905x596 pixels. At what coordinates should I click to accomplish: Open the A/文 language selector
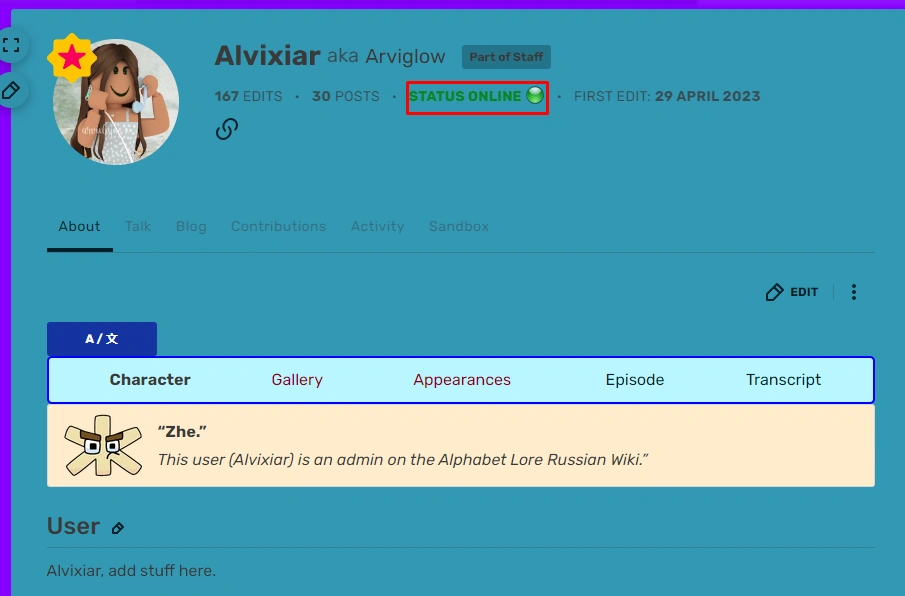click(x=102, y=339)
